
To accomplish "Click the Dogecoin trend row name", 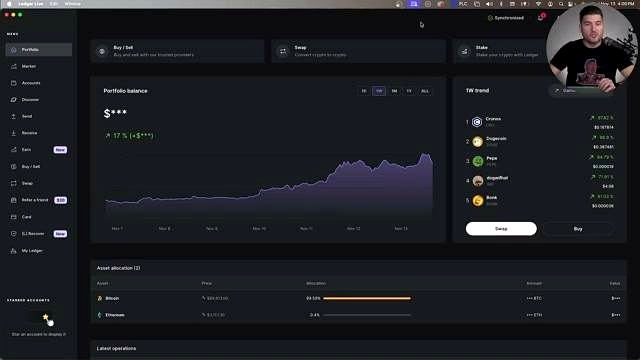I will pos(496,139).
